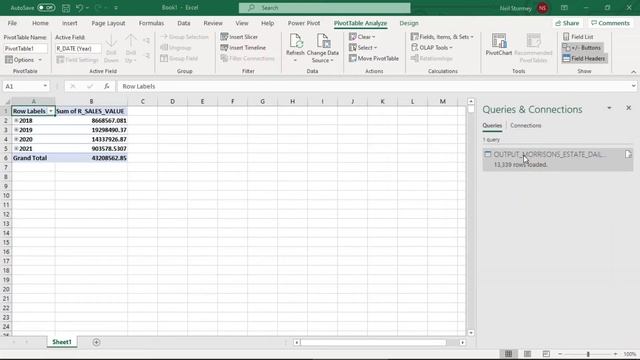The height and width of the screenshot is (360, 640).
Task: Open the Clear dropdown
Action: pos(362,37)
